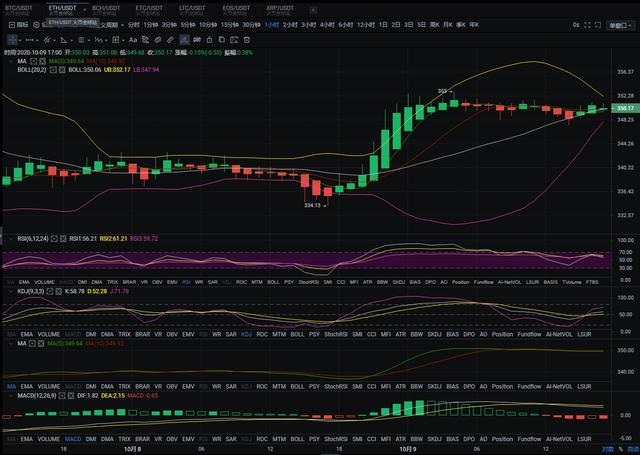Click the 10月8 date marker on time axis
This screenshot has height=455, width=640.
coord(133,449)
